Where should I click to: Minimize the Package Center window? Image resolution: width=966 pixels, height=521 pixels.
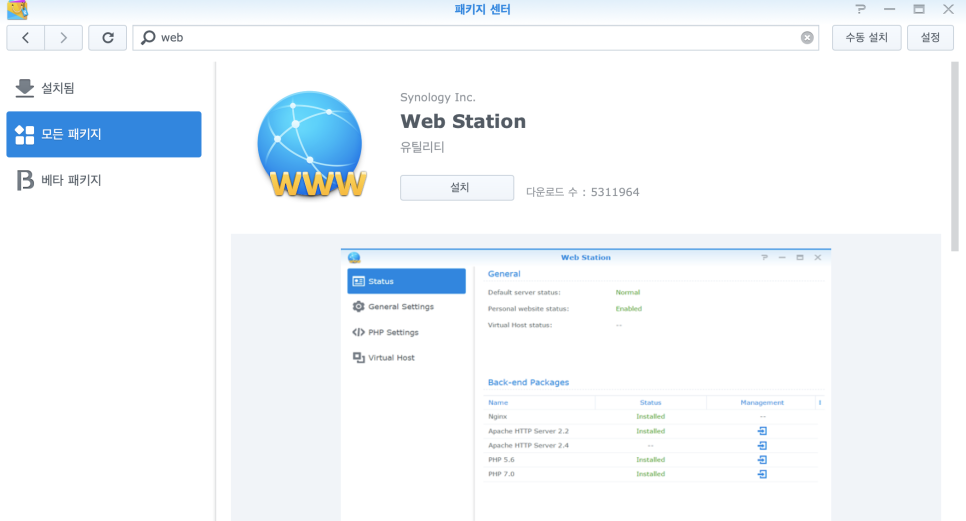889,9
